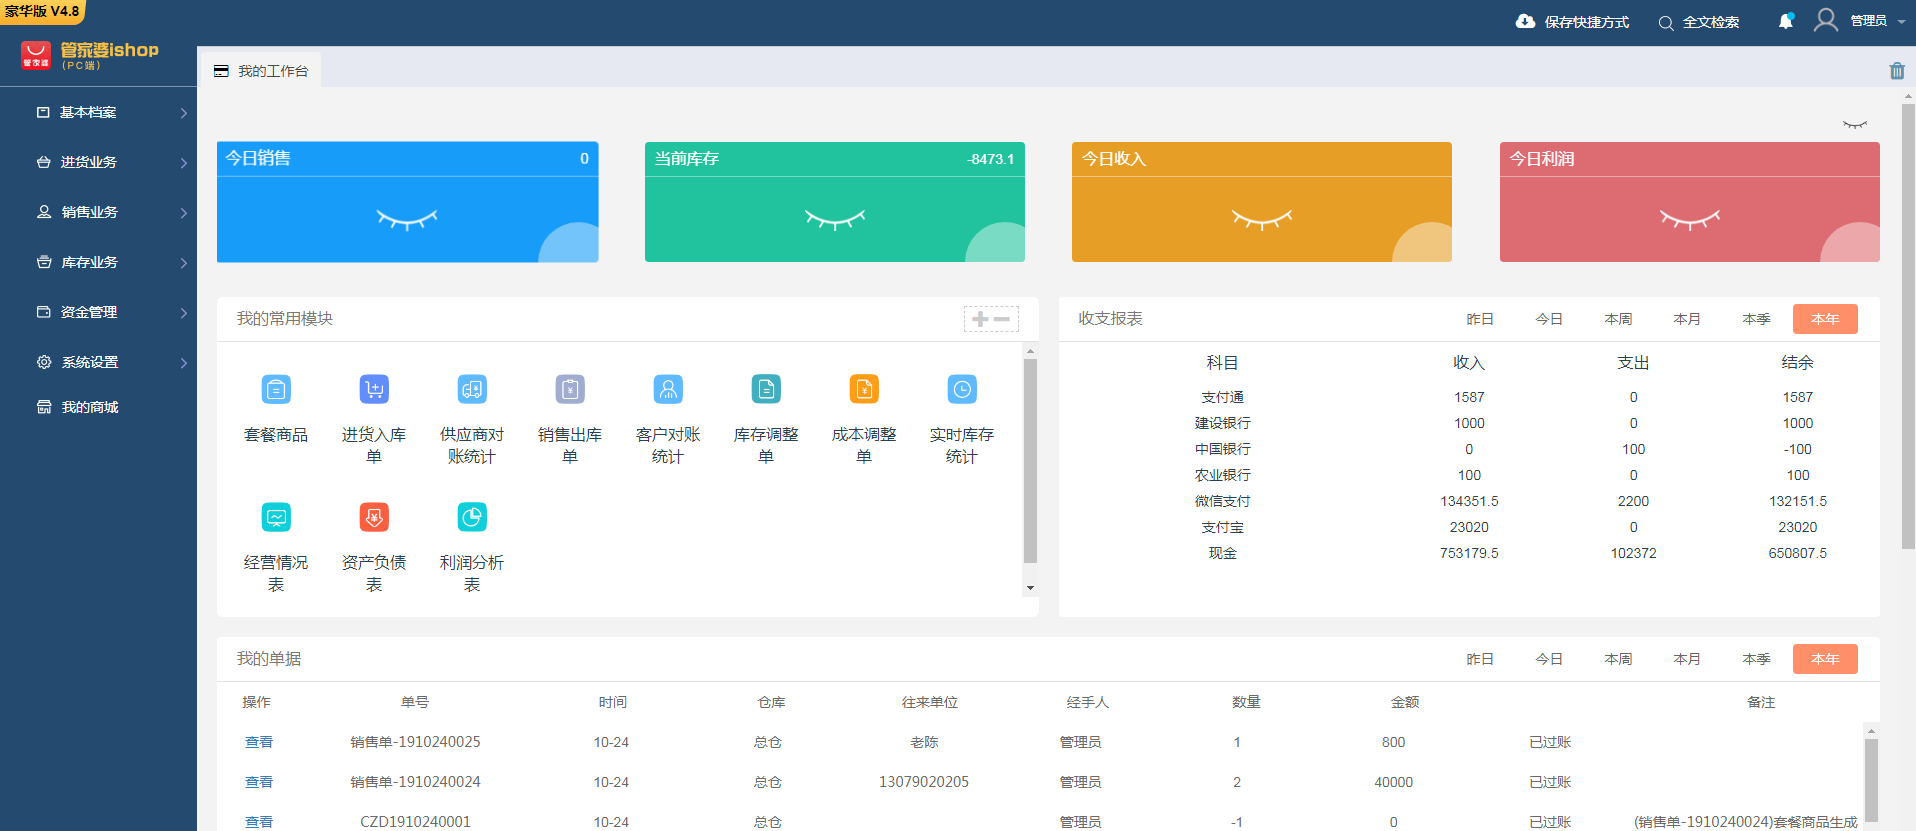Click the plus icon in 我的常用模块
The height and width of the screenshot is (831, 1916).
tap(980, 319)
